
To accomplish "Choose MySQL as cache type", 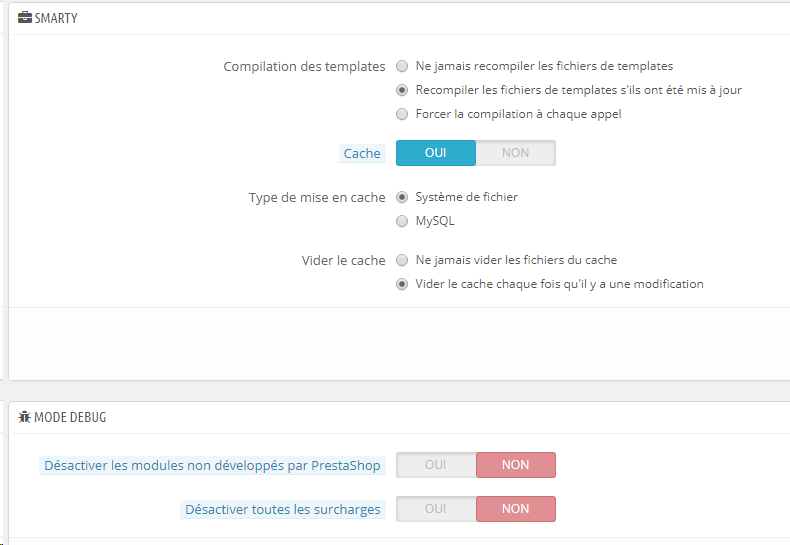I will click(402, 221).
